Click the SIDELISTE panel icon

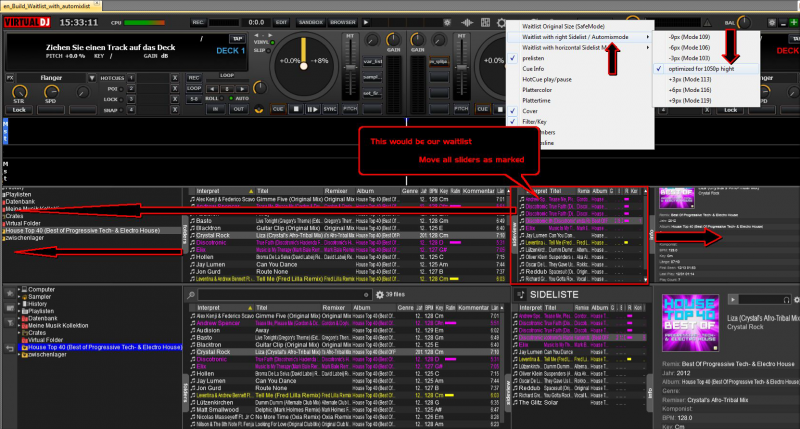tap(520, 294)
